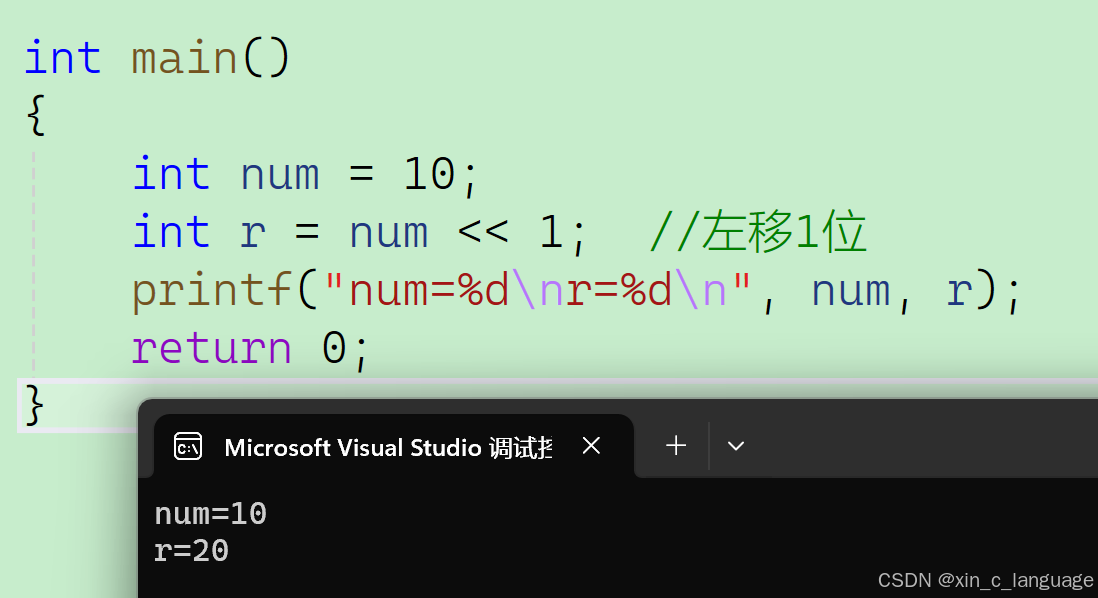This screenshot has width=1098, height=598.
Task: Click variable r in declaration line
Action: 253,234
